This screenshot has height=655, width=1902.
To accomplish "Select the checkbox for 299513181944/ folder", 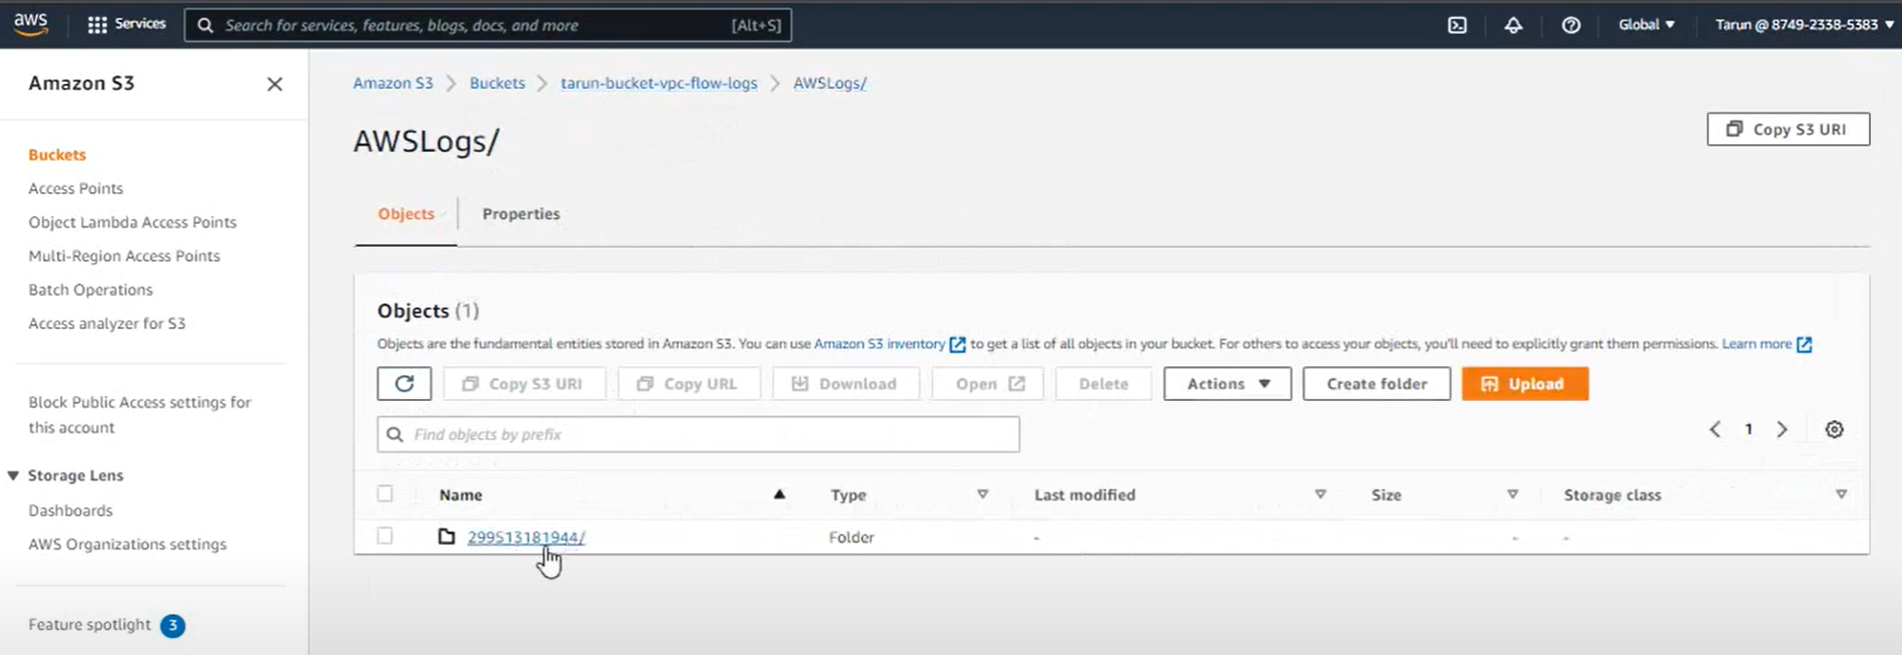I will point(385,536).
